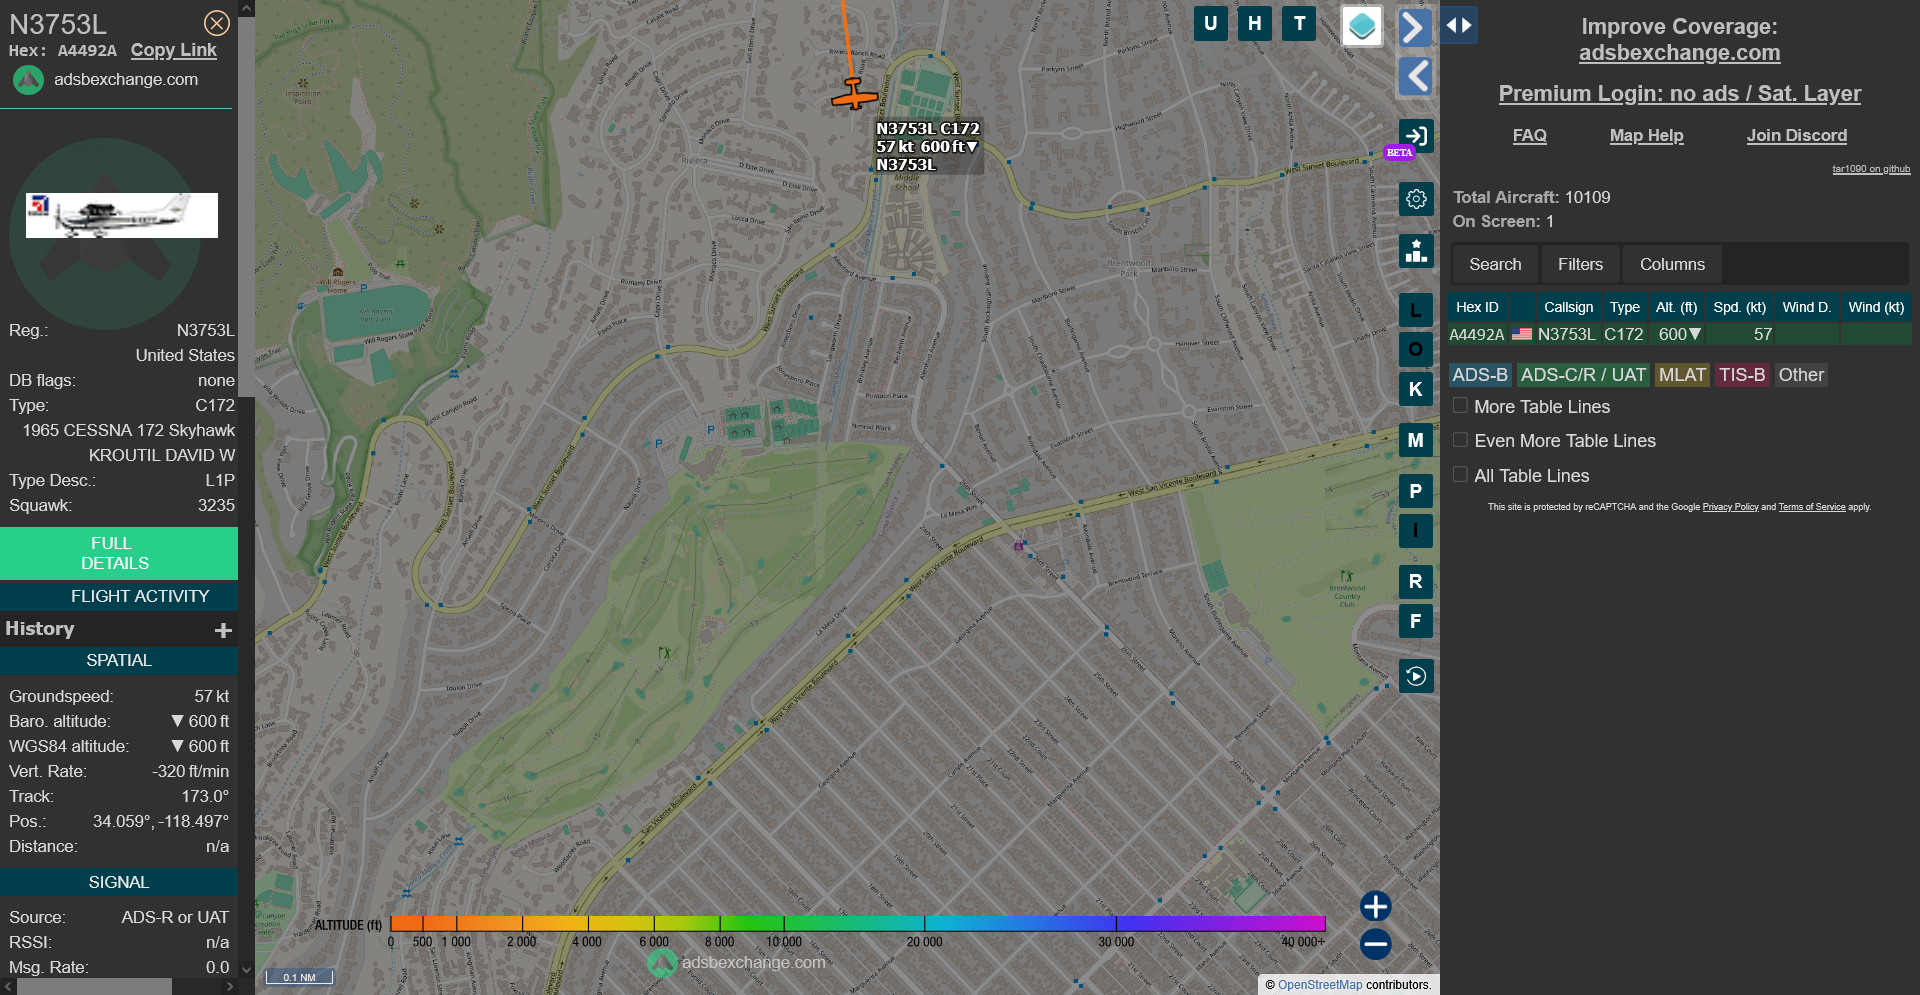Open the Search tab

(1495, 264)
